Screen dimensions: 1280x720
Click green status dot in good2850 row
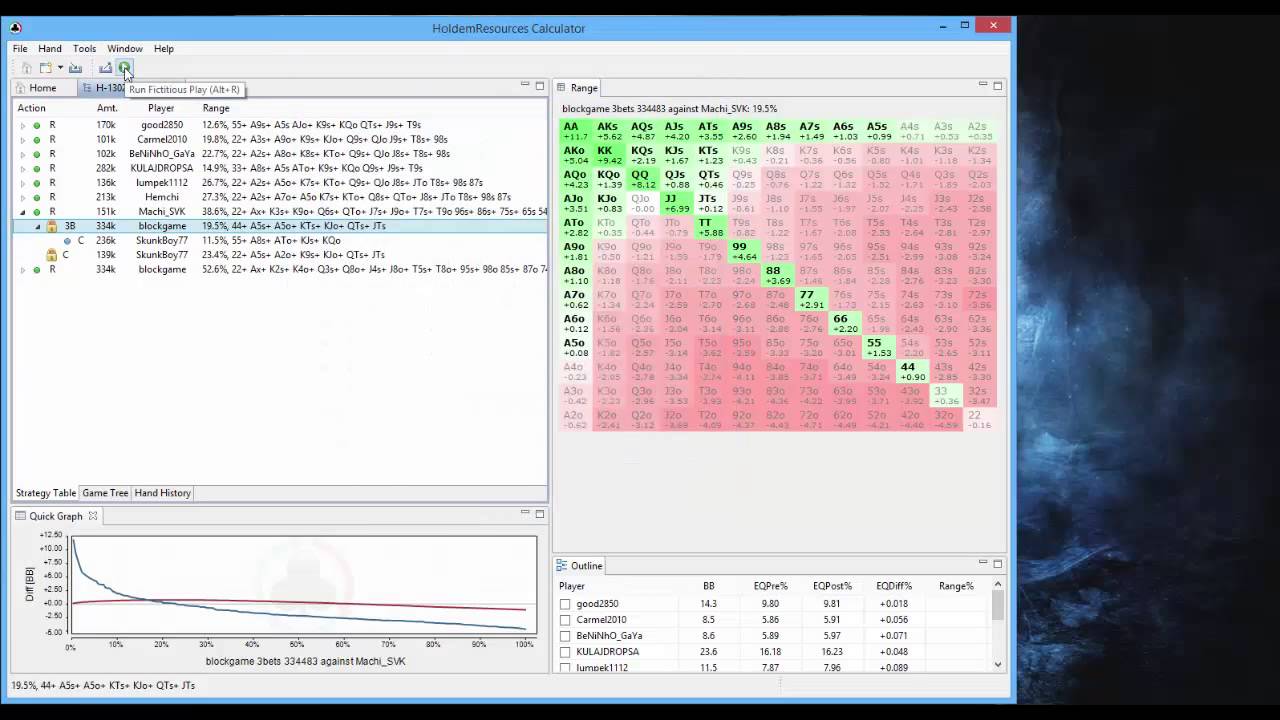point(37,126)
